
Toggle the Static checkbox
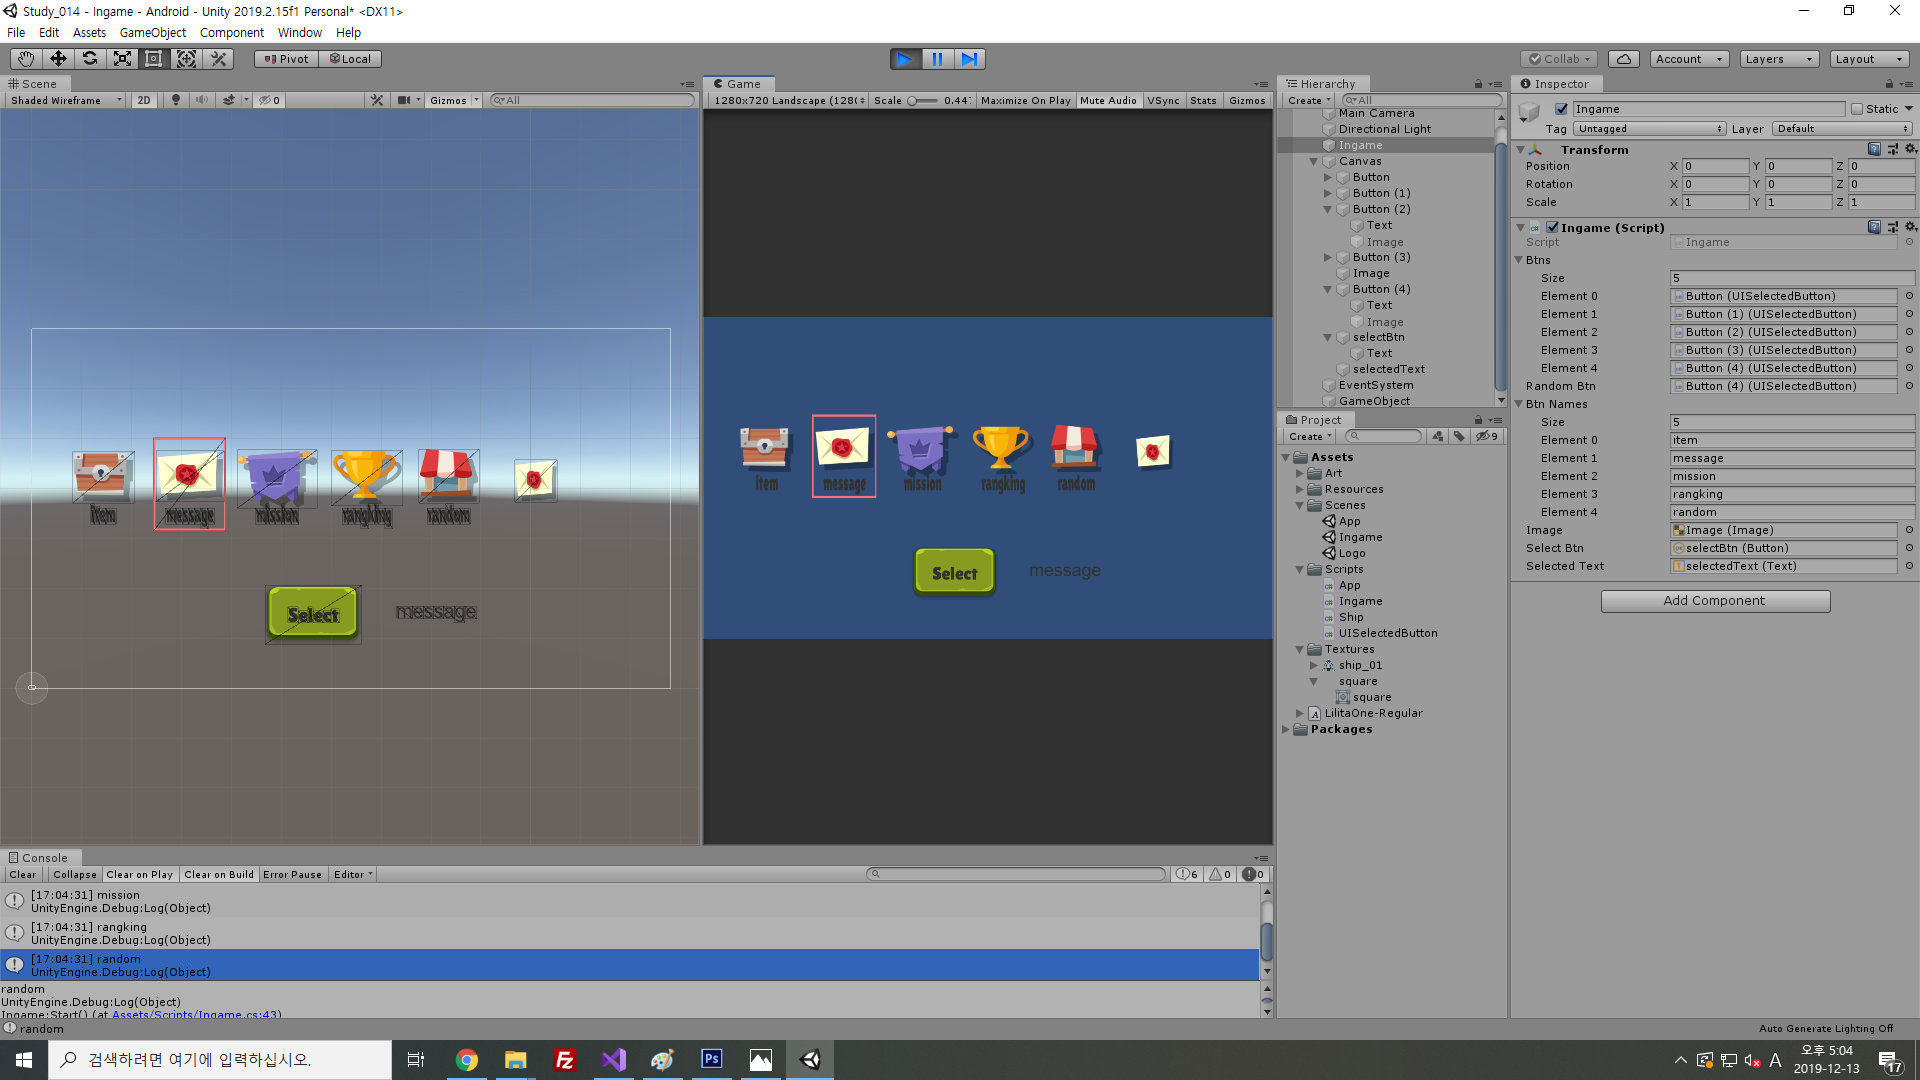click(1857, 109)
